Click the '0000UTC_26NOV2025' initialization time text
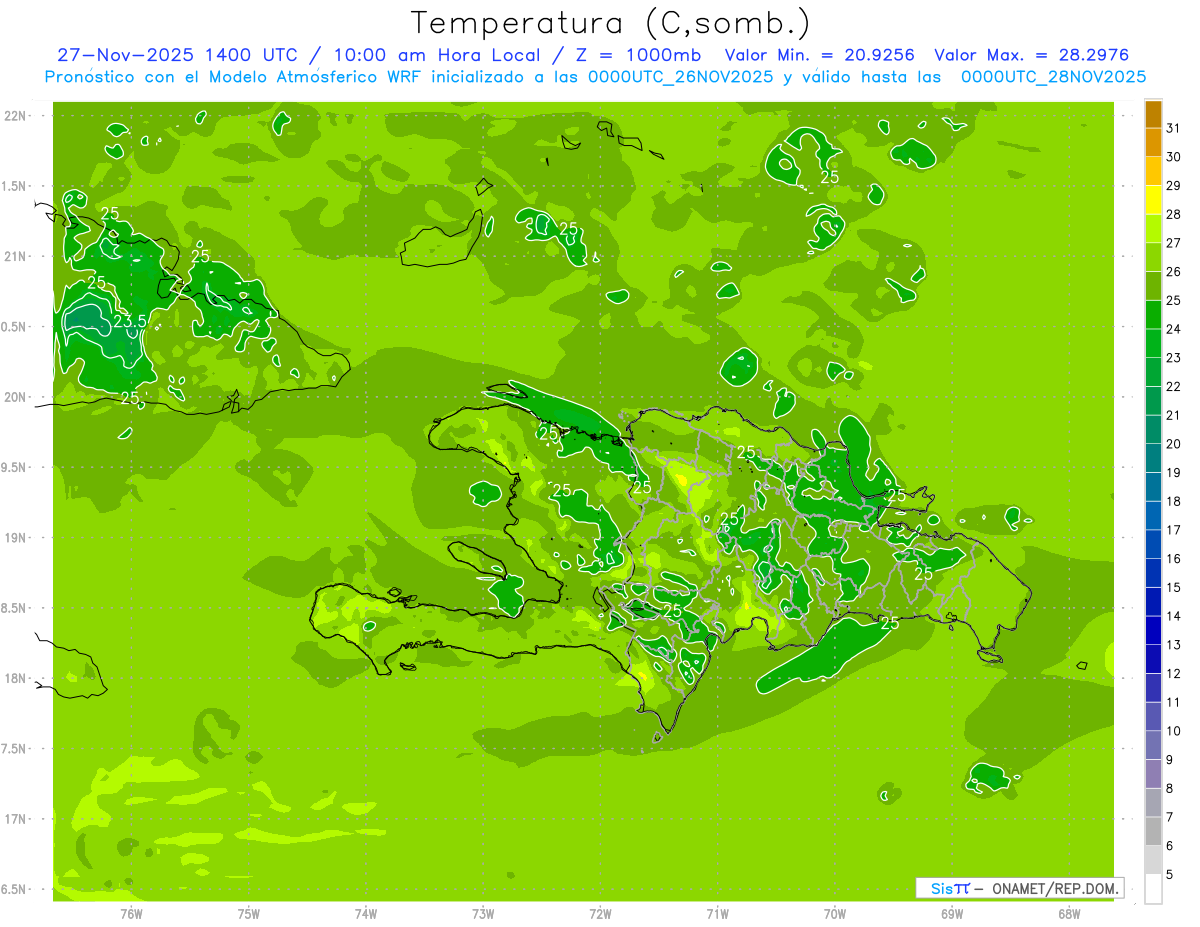Viewport: 1200px width, 927px height. [x=680, y=77]
